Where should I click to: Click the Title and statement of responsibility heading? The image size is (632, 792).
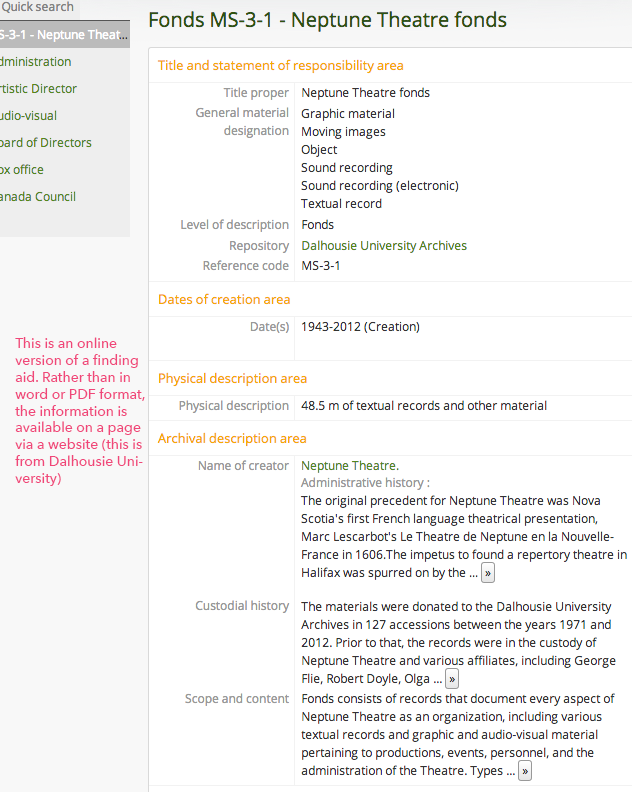(280, 66)
